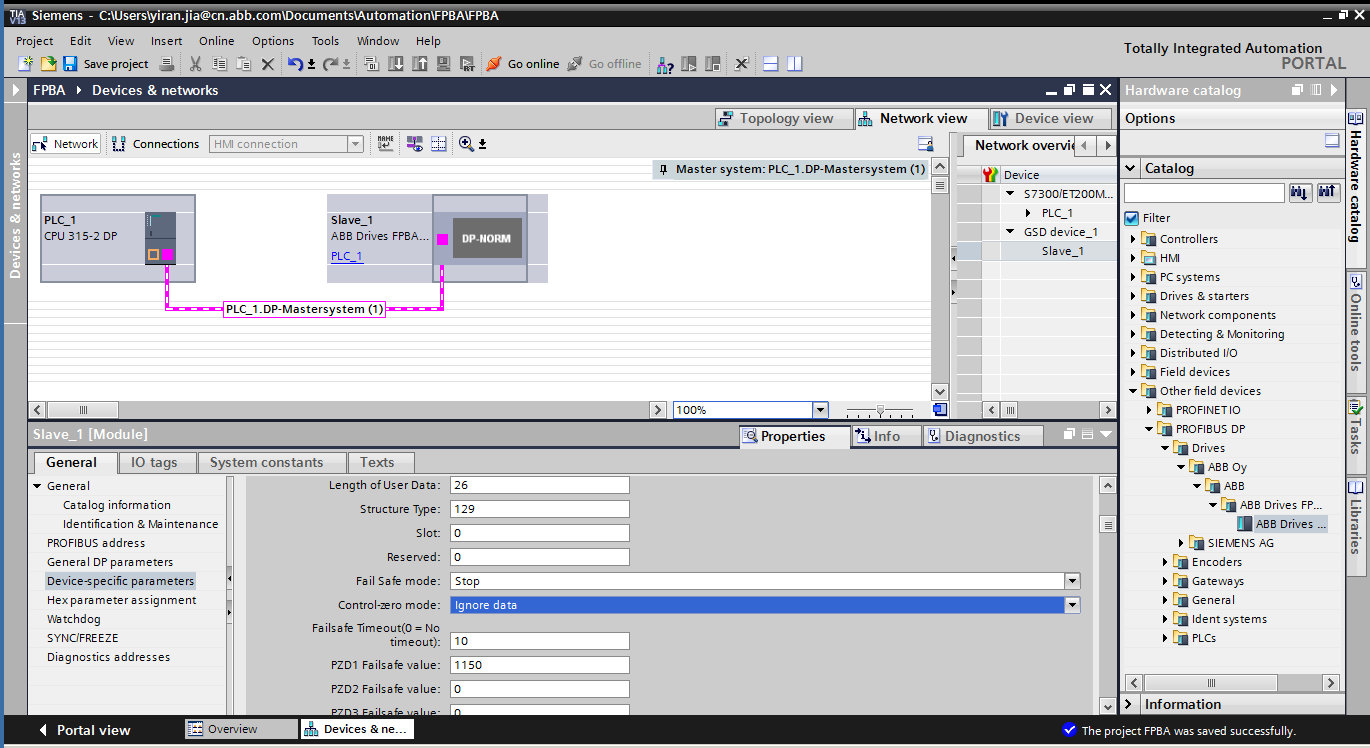This screenshot has width=1370, height=748.
Task: Toggle the Connections mode button
Action: (x=156, y=144)
